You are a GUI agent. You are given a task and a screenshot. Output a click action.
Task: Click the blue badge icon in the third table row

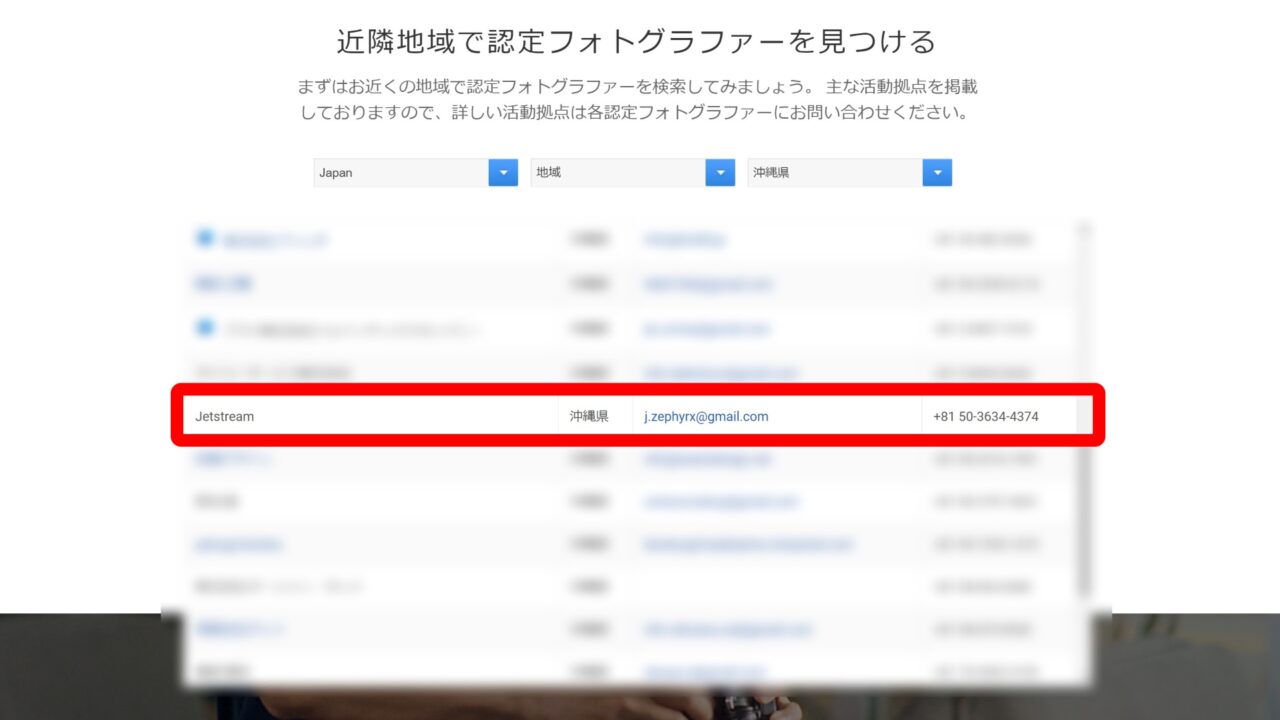[205, 327]
